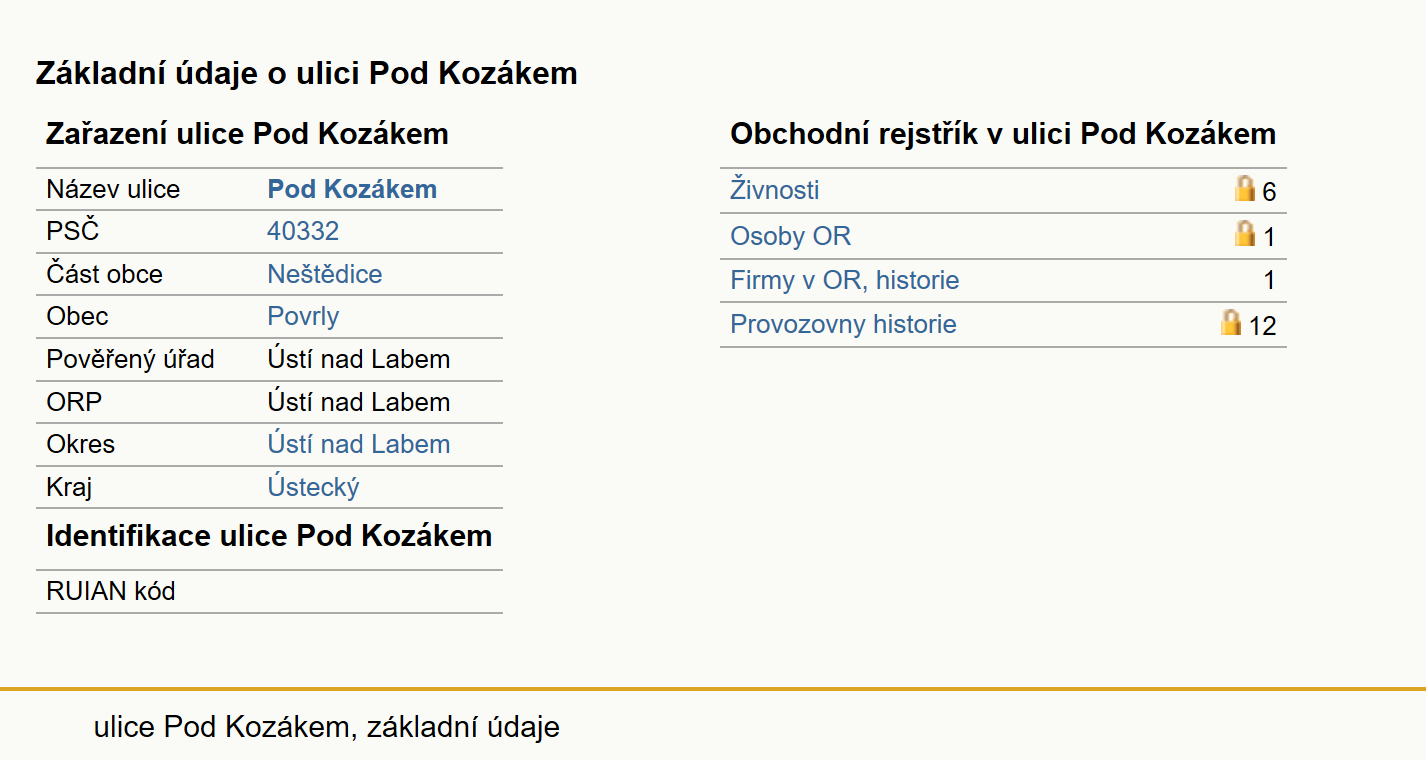1426x760 pixels.
Task: Open the bold Pod Kozákem street name link
Action: click(x=352, y=189)
